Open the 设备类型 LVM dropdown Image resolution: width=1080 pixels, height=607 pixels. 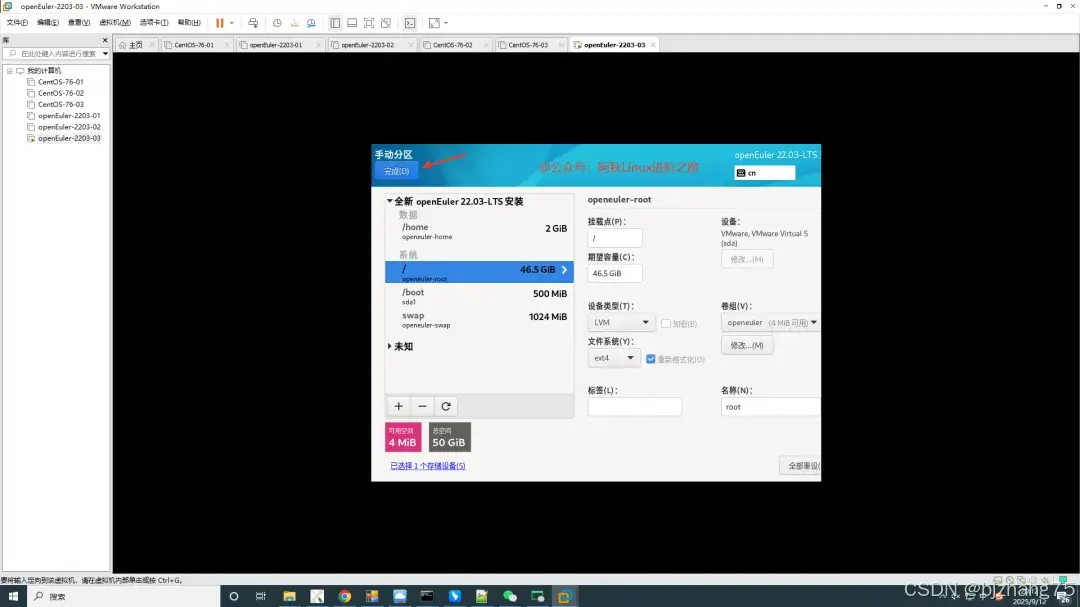pyautogui.click(x=620, y=322)
